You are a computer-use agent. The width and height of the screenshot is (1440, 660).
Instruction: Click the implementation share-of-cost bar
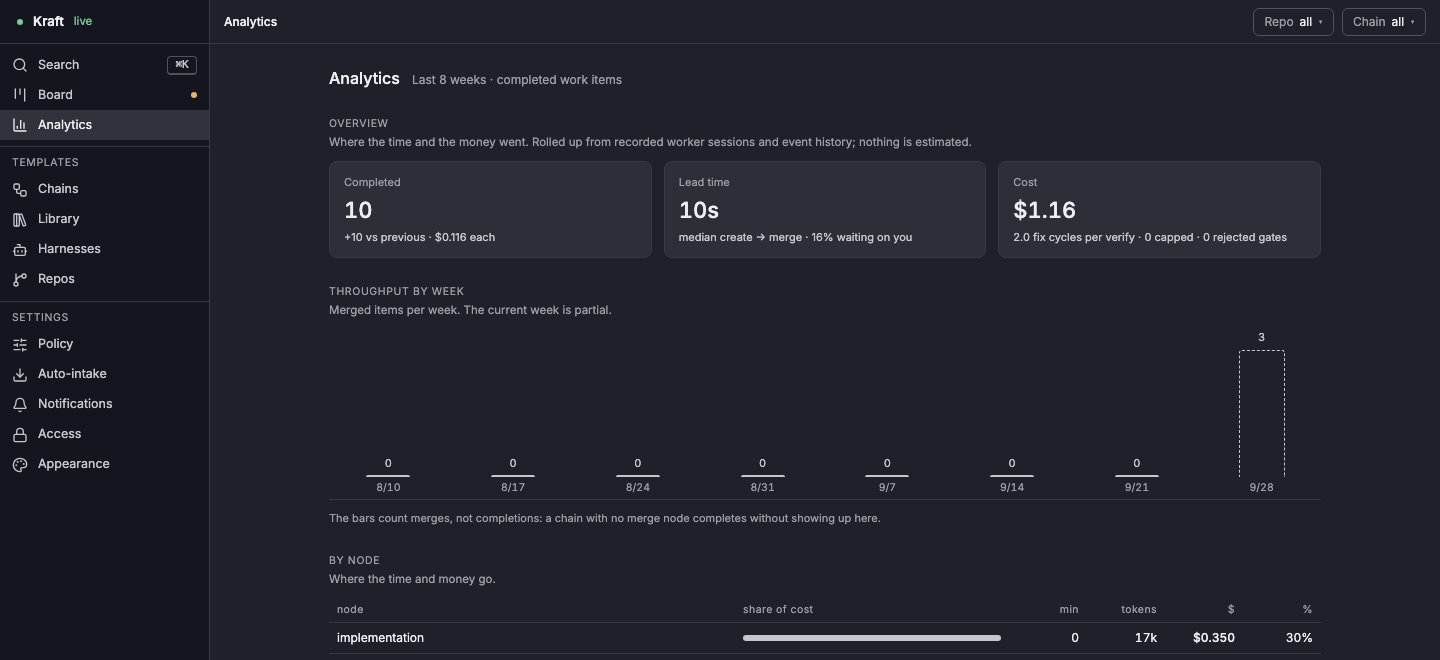coord(872,638)
